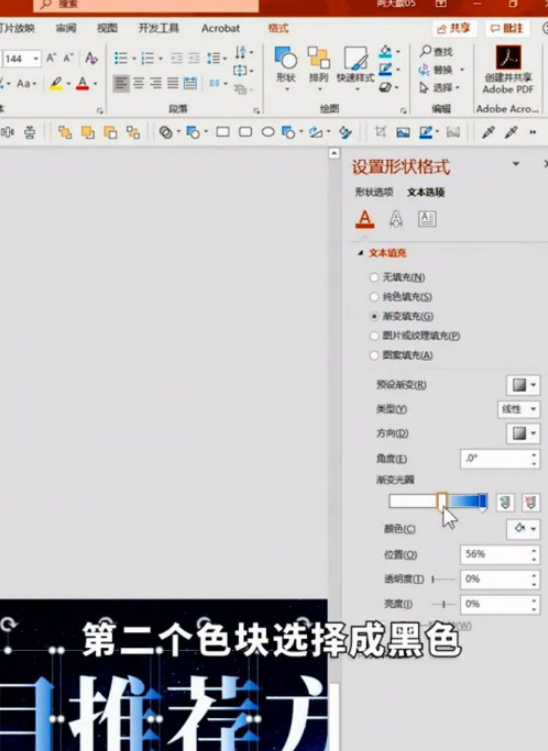The width and height of the screenshot is (548, 751).
Task: Click the first eyedropper icon in quick toolbar
Action: tap(488, 132)
